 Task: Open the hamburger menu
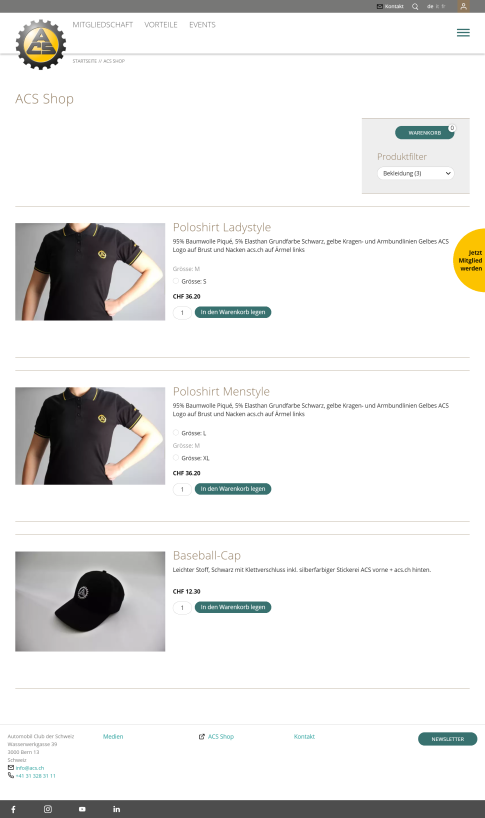coord(463,33)
